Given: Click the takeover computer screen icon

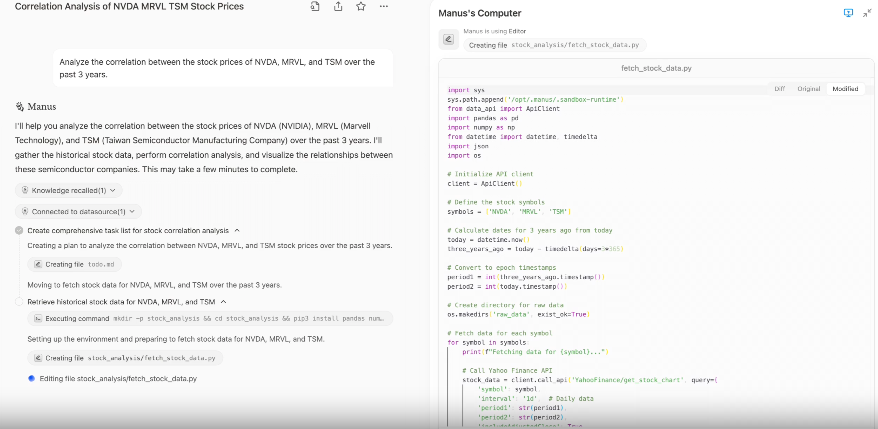Looking at the screenshot, I should click(848, 13).
